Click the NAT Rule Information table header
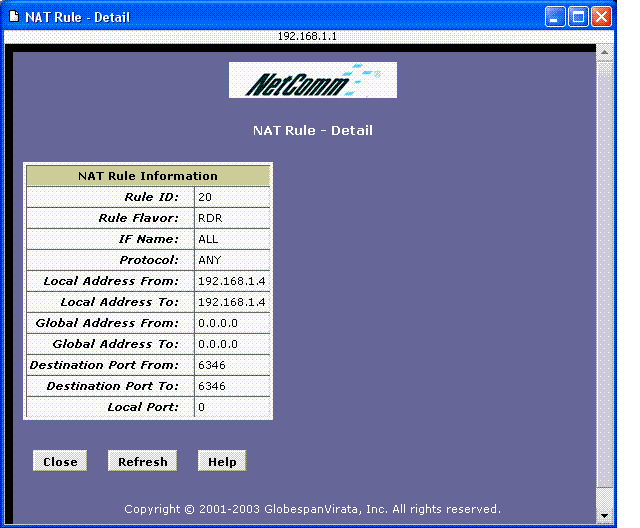Image resolution: width=640 pixels, height=528 pixels. pyautogui.click(x=148, y=176)
